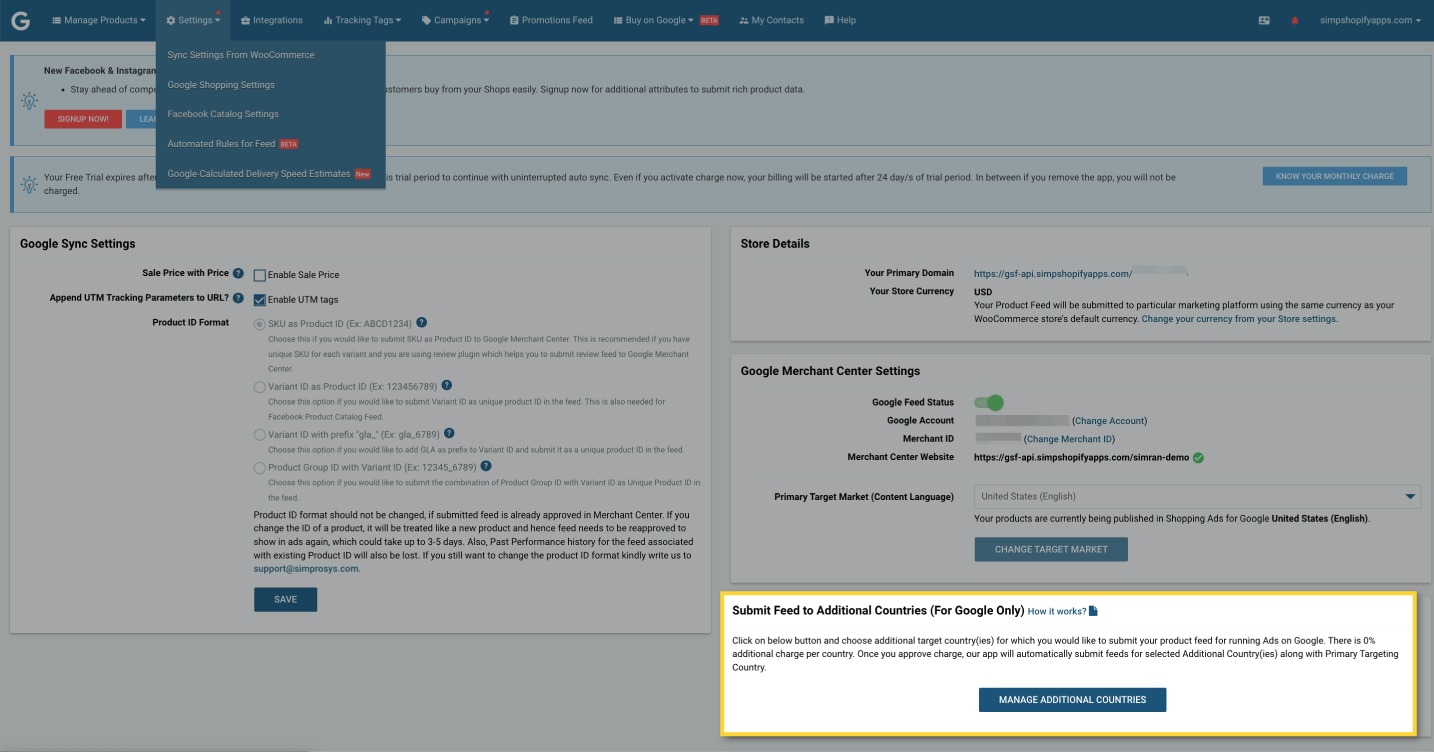Click the green verified checkmark icon
This screenshot has width=1434, height=752.
pos(1198,458)
